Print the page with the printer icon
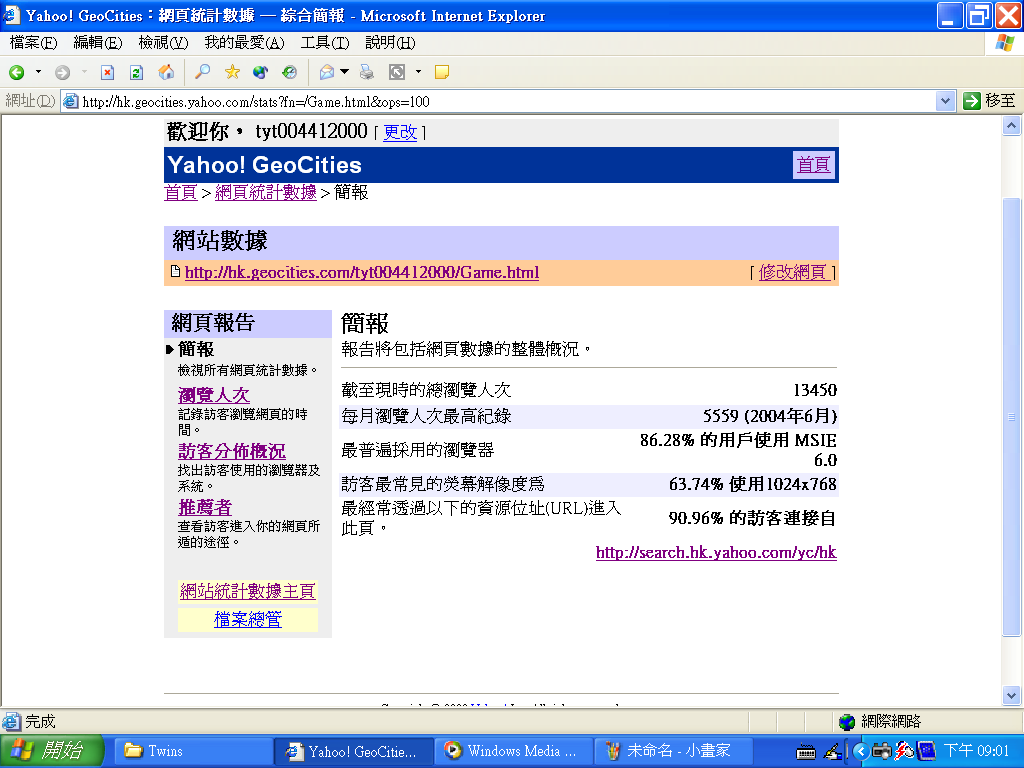Image resolution: width=1024 pixels, height=768 pixels. (367, 72)
